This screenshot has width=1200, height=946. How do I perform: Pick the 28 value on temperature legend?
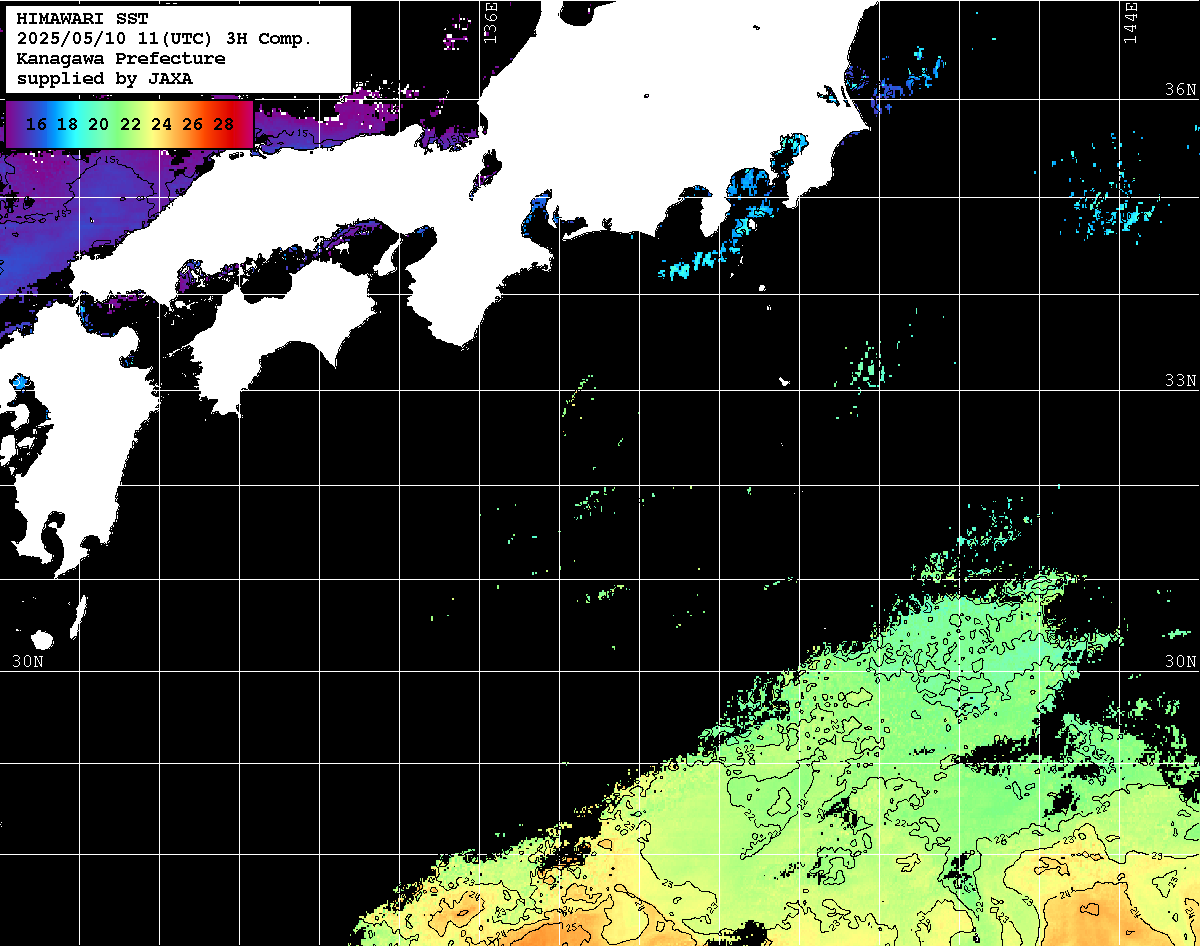(224, 125)
